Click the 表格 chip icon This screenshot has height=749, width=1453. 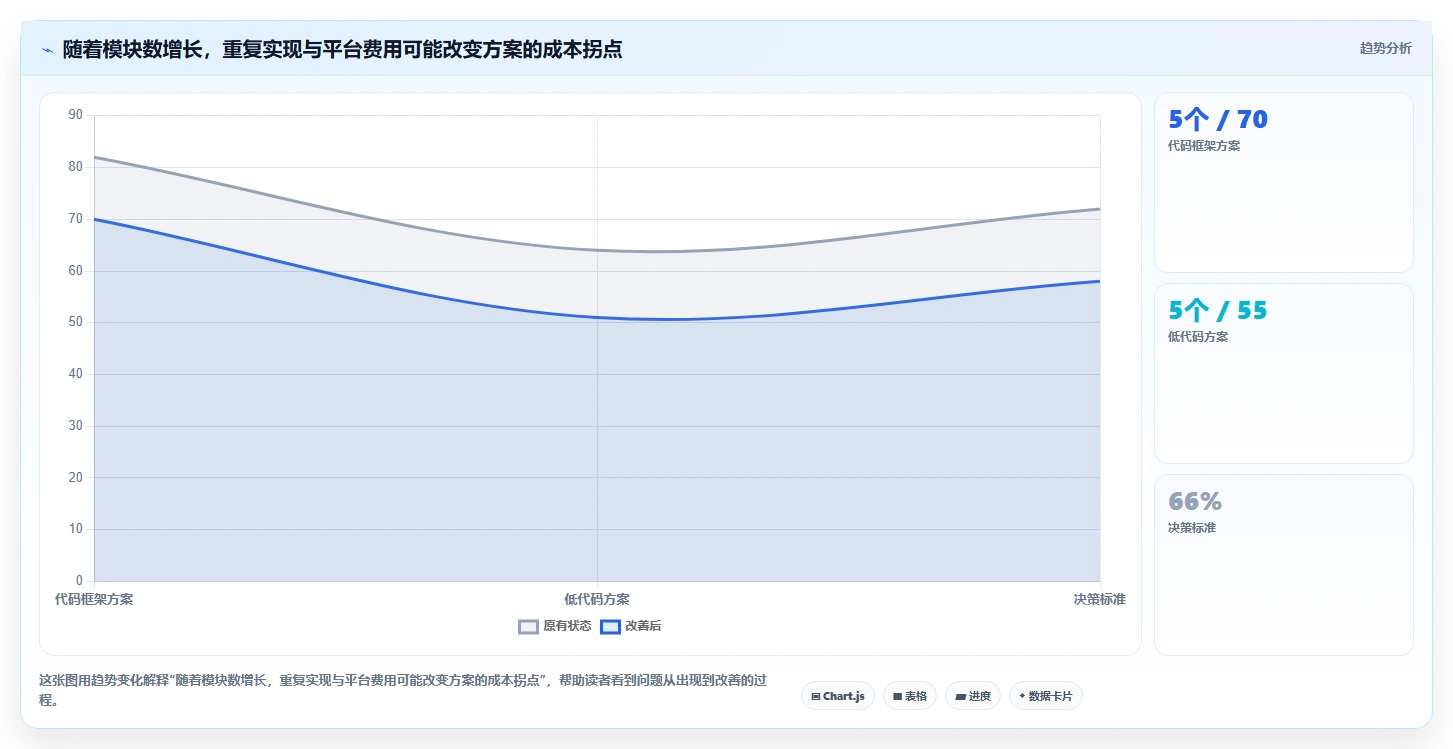click(897, 696)
